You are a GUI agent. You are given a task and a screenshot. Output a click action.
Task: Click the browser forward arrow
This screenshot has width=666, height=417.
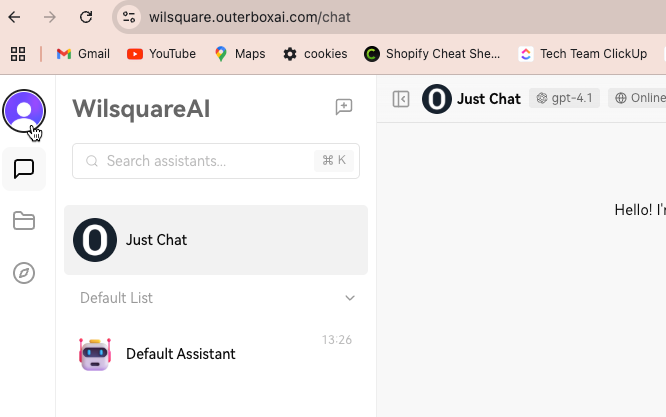point(50,17)
